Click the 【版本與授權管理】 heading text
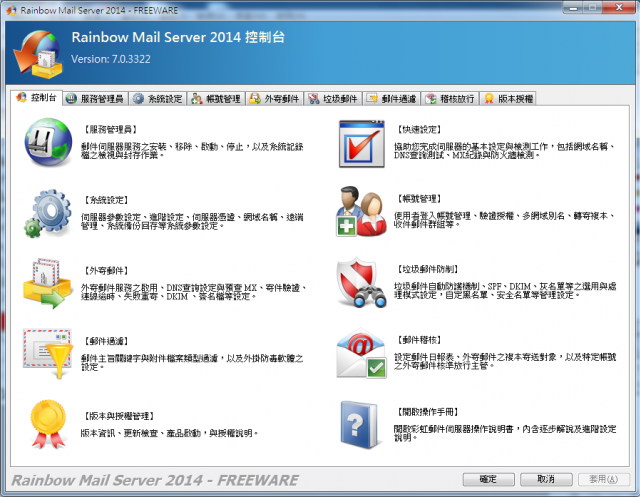The image size is (640, 497). [x=119, y=416]
